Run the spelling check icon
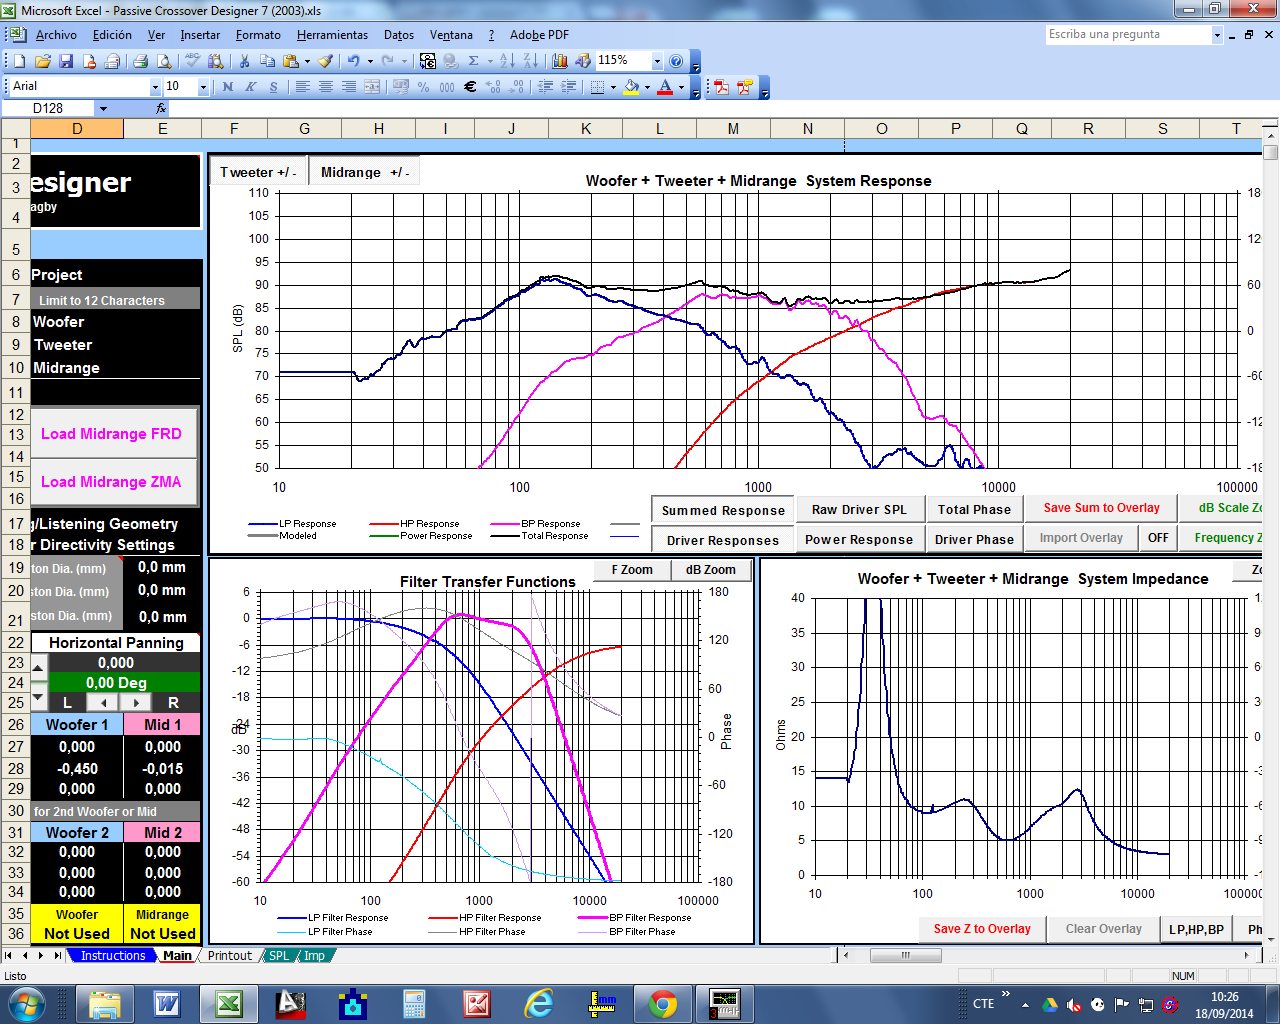The width and height of the screenshot is (1280, 1024). tap(192, 61)
